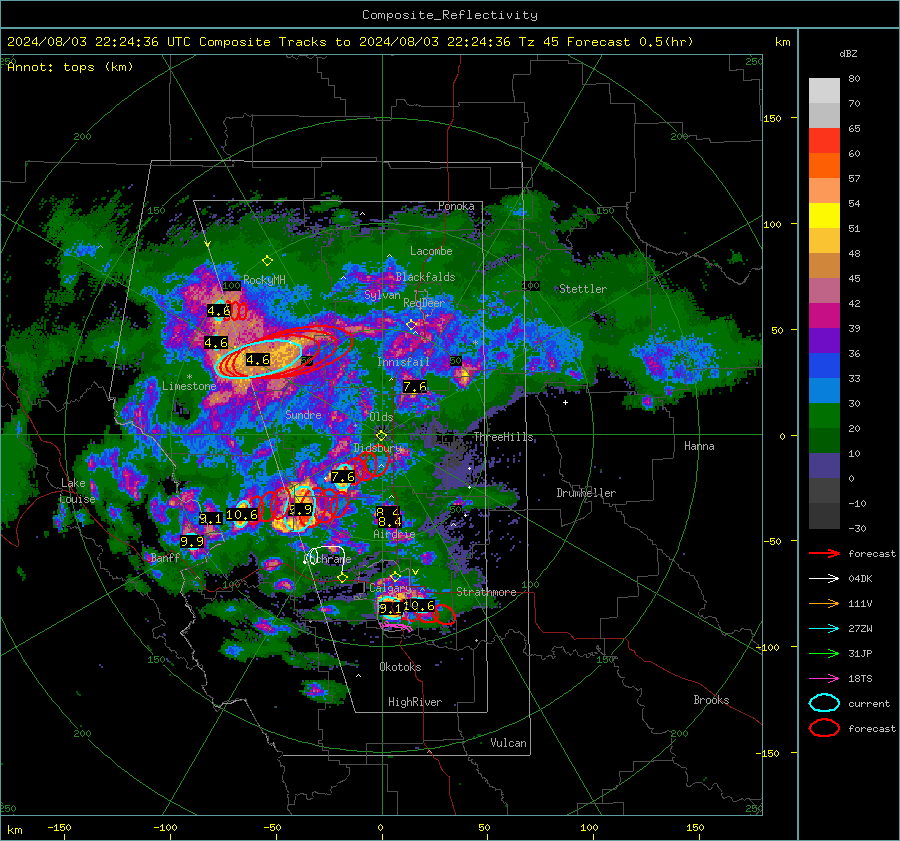
Task: Click the yellow diamond marker below Cochrane
Action: click(343, 578)
